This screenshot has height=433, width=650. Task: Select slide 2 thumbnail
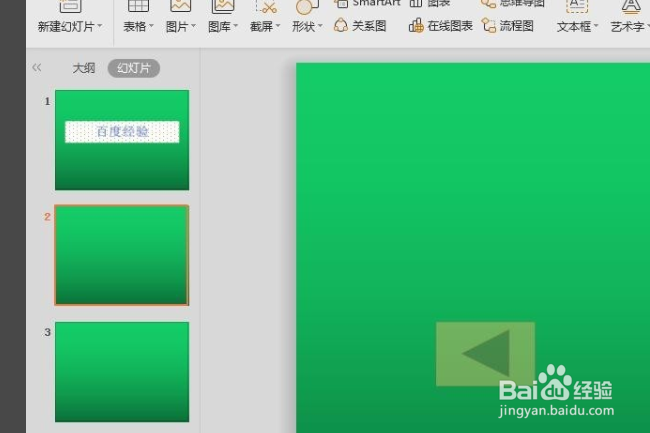click(122, 255)
